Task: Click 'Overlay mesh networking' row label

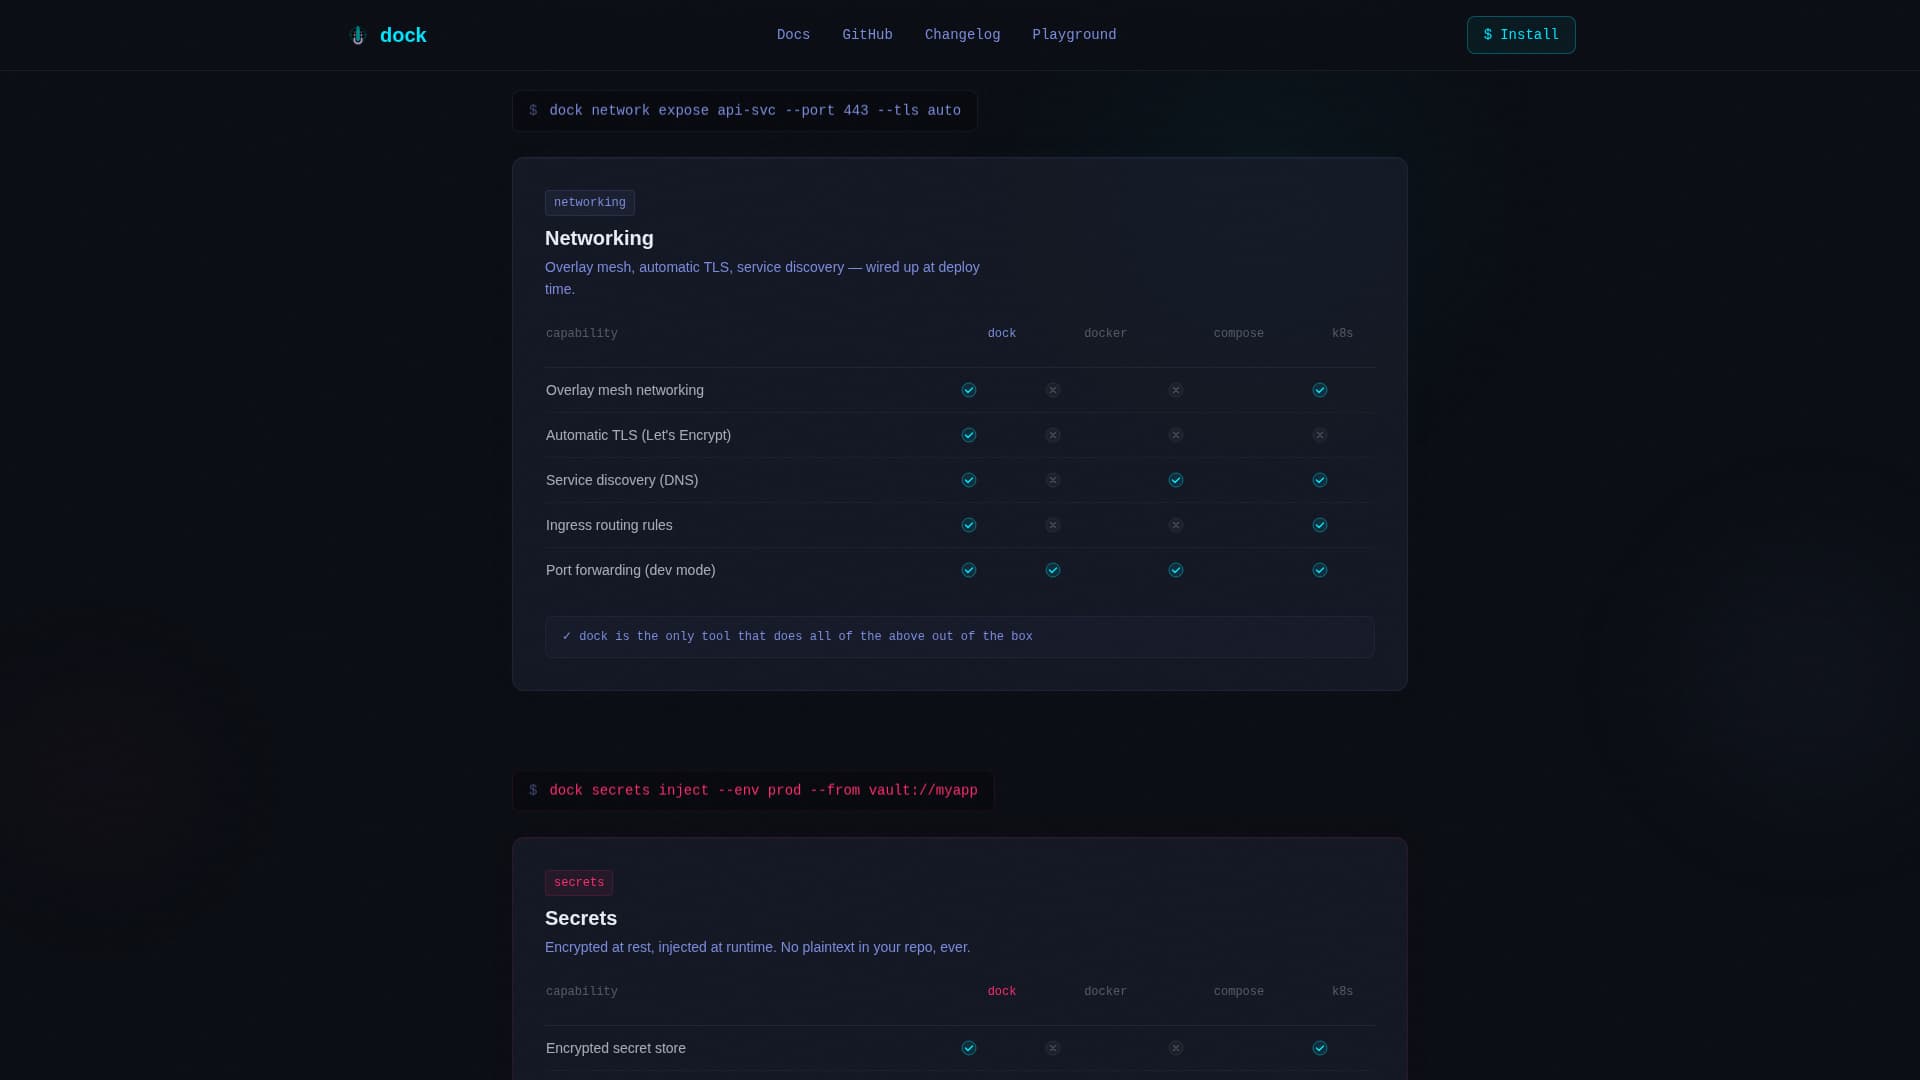Action: coord(625,390)
